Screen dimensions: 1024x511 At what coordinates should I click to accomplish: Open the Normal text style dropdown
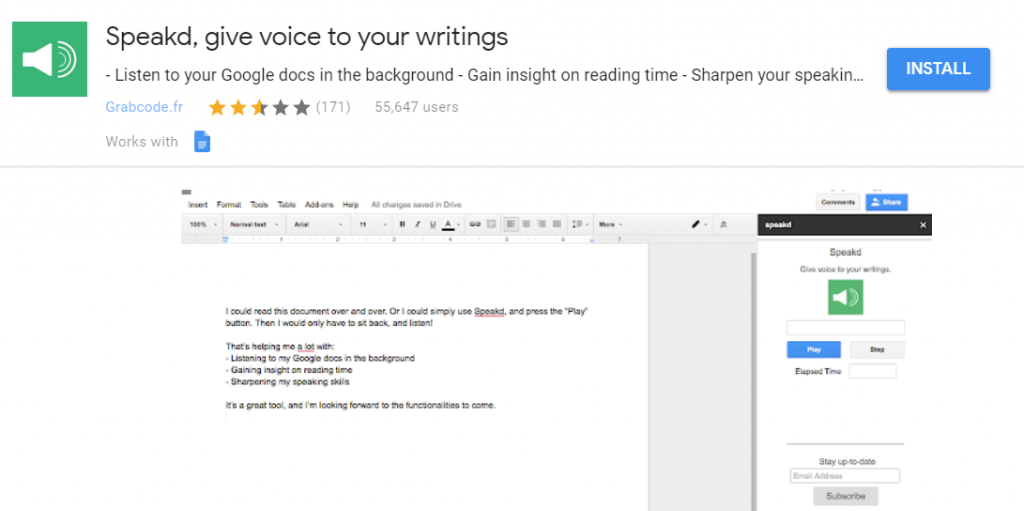[255, 224]
